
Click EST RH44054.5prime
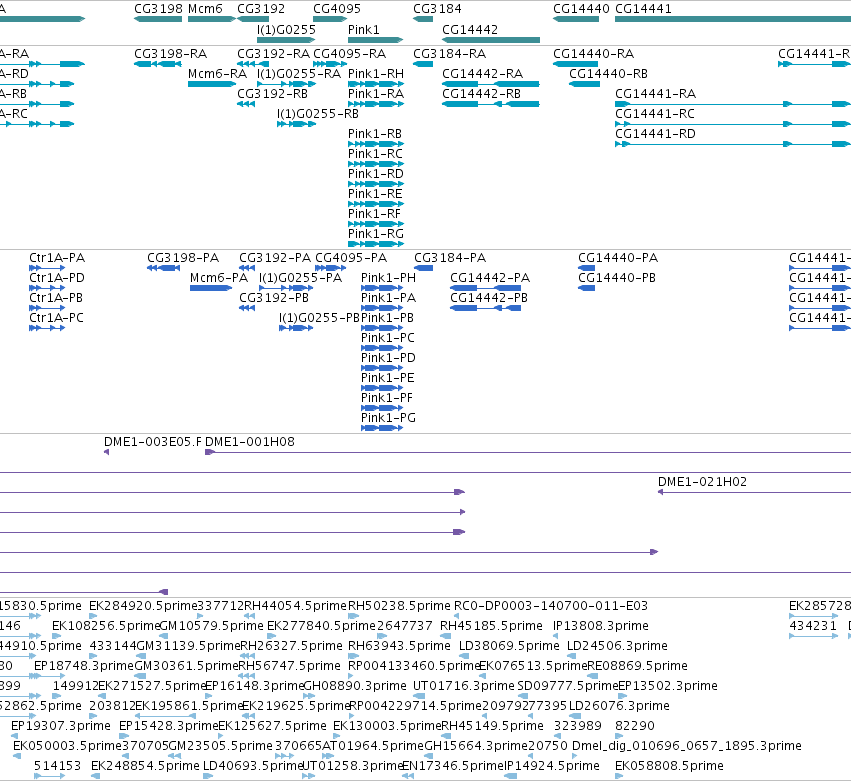[250, 616]
